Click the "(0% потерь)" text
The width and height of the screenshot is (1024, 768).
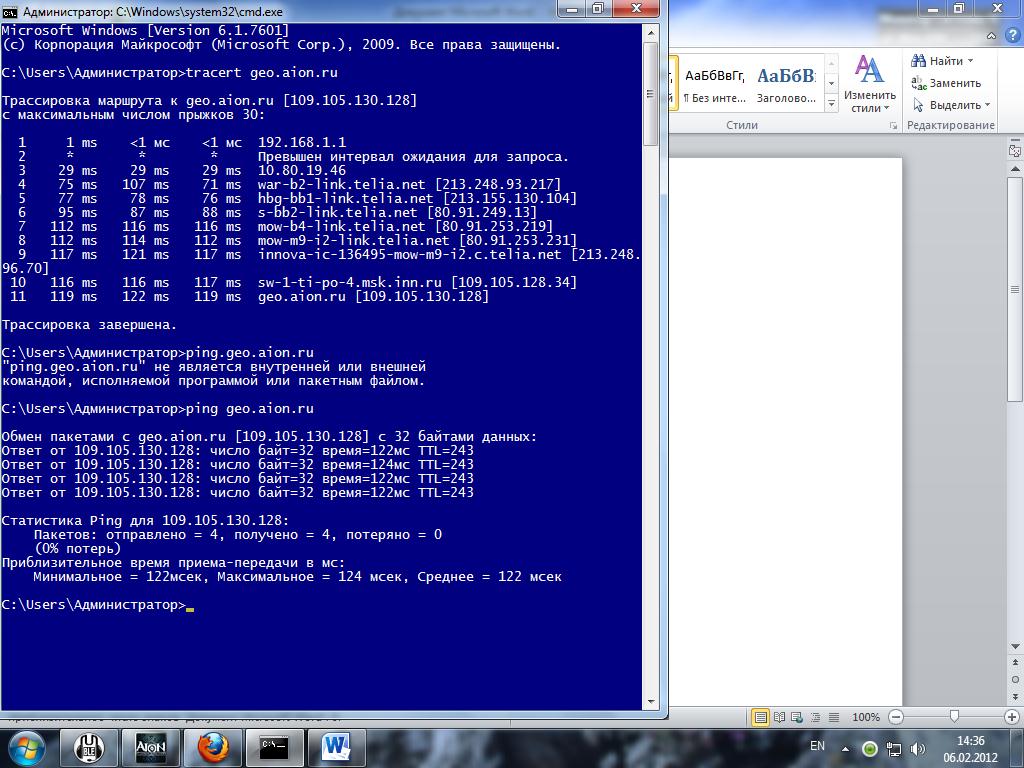[x=78, y=549]
